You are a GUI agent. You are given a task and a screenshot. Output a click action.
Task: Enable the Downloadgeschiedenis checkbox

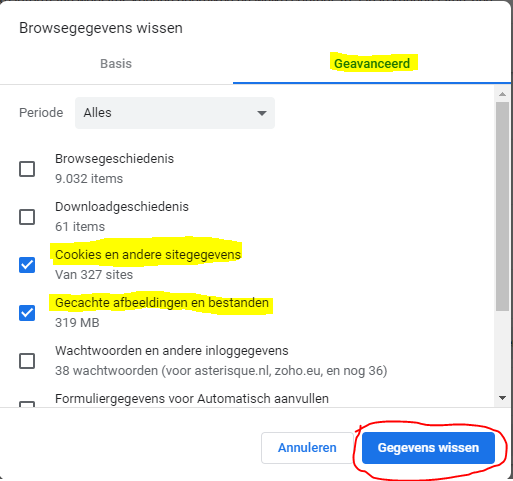27,217
